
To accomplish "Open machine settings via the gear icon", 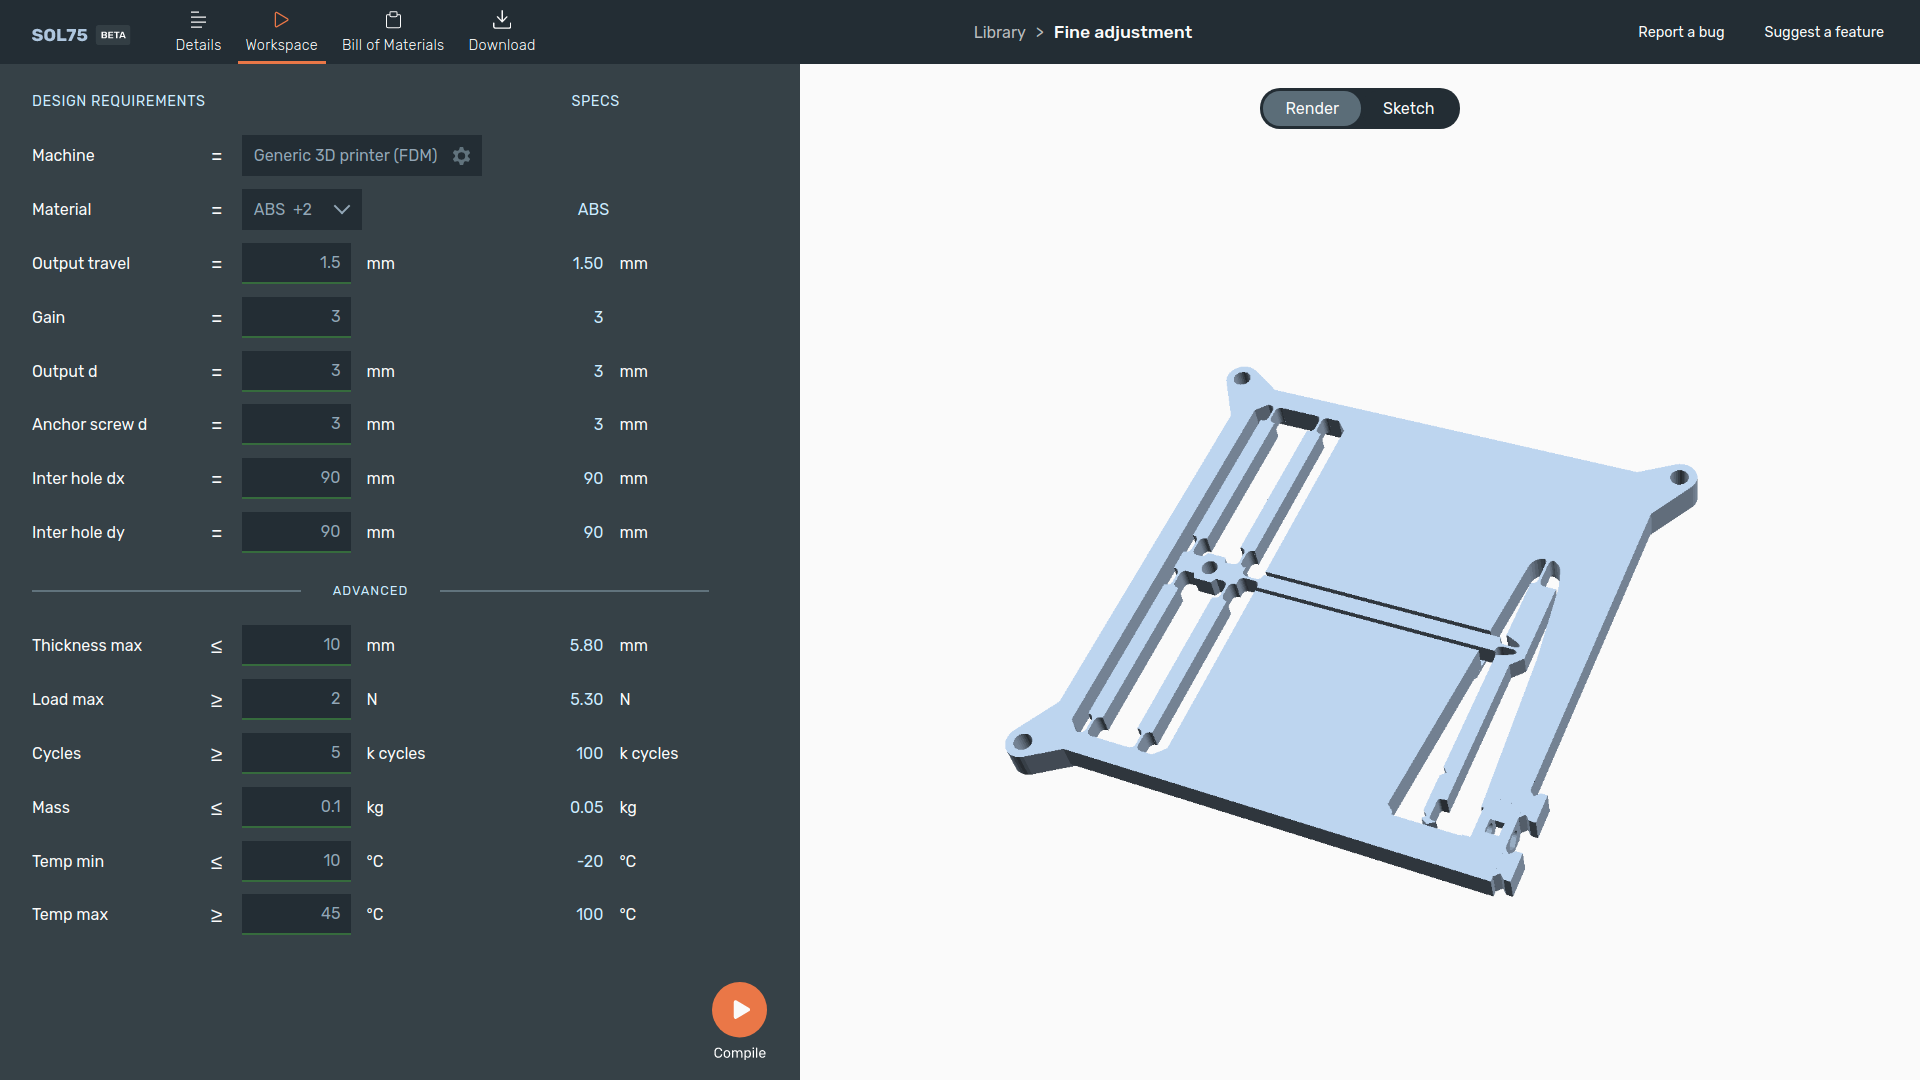I will (x=461, y=156).
